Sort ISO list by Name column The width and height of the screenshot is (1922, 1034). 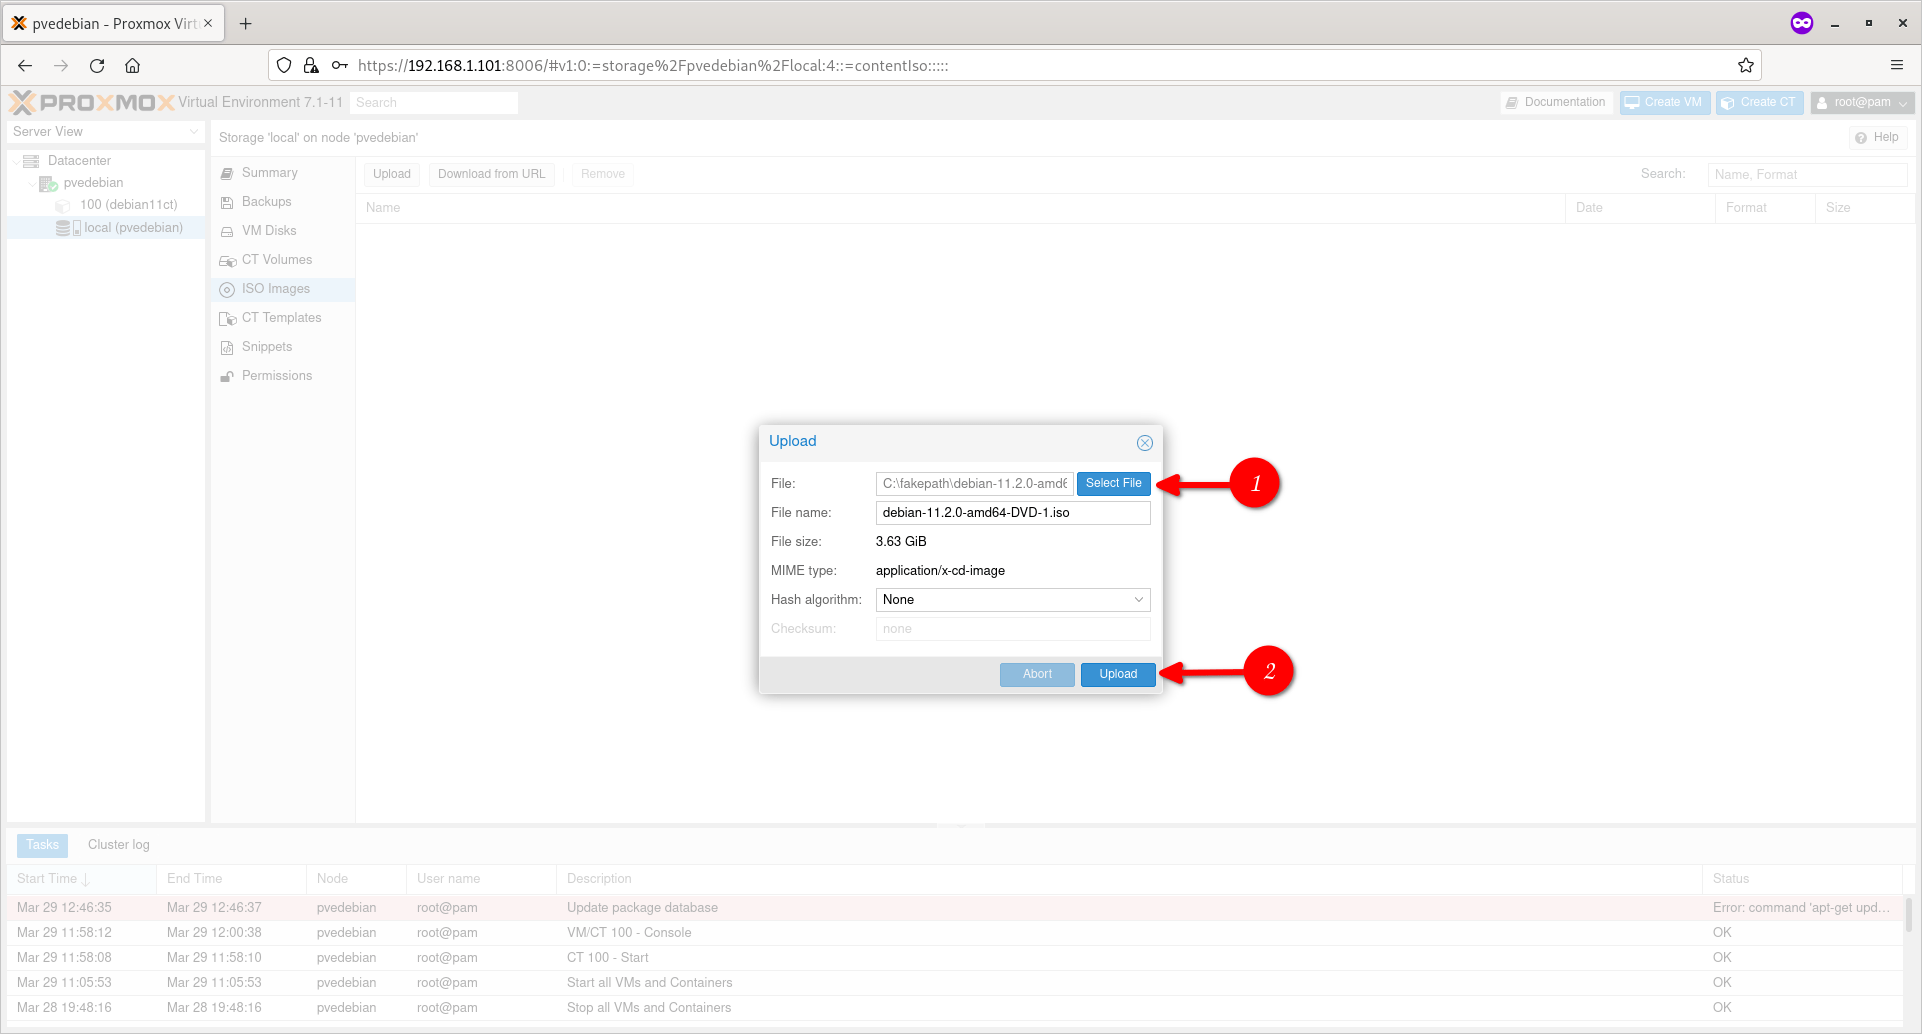click(960, 208)
